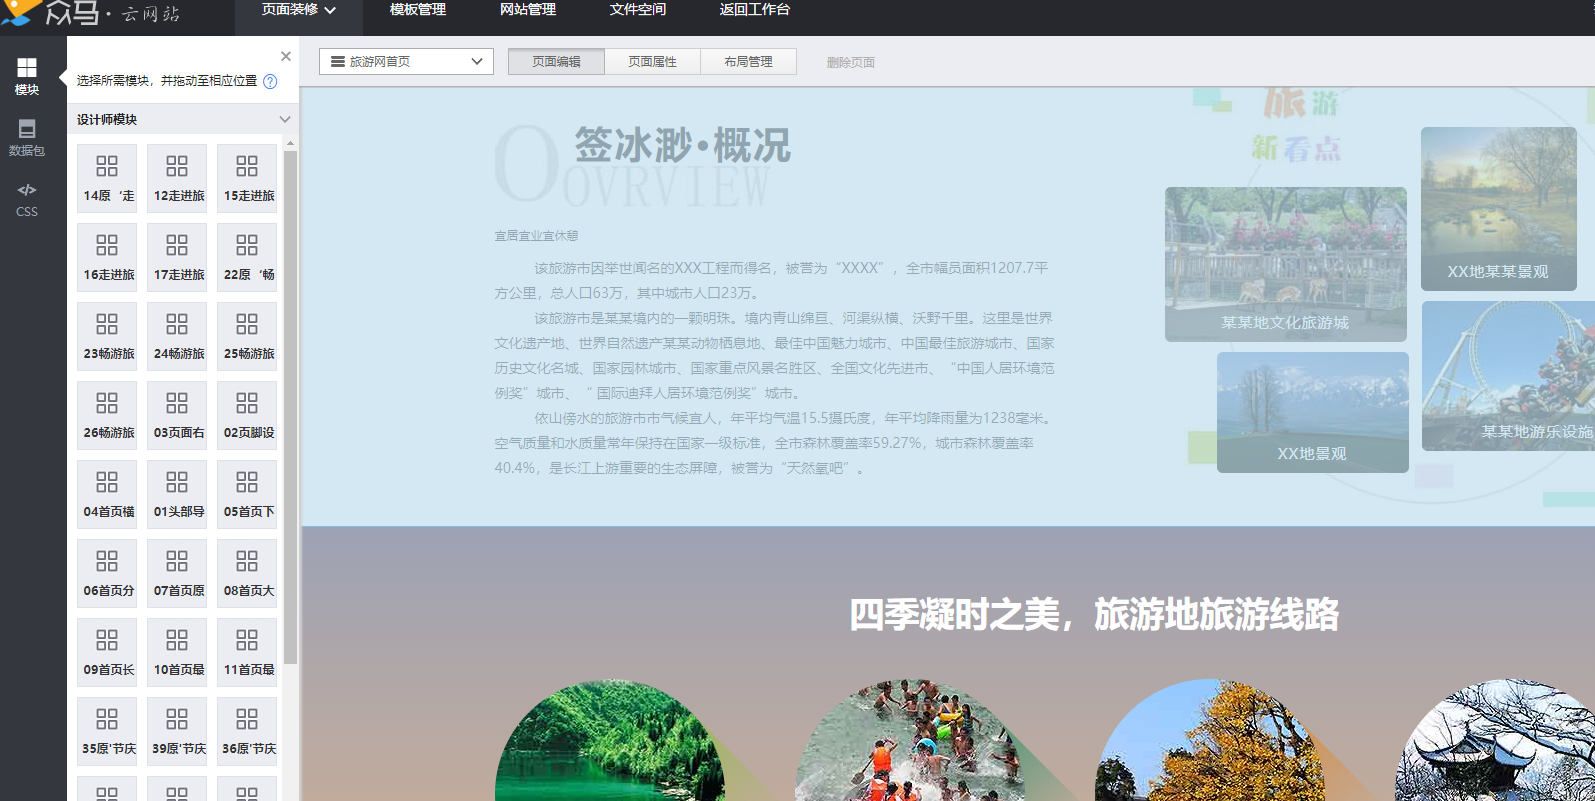Select module 08首页大

coord(247,573)
